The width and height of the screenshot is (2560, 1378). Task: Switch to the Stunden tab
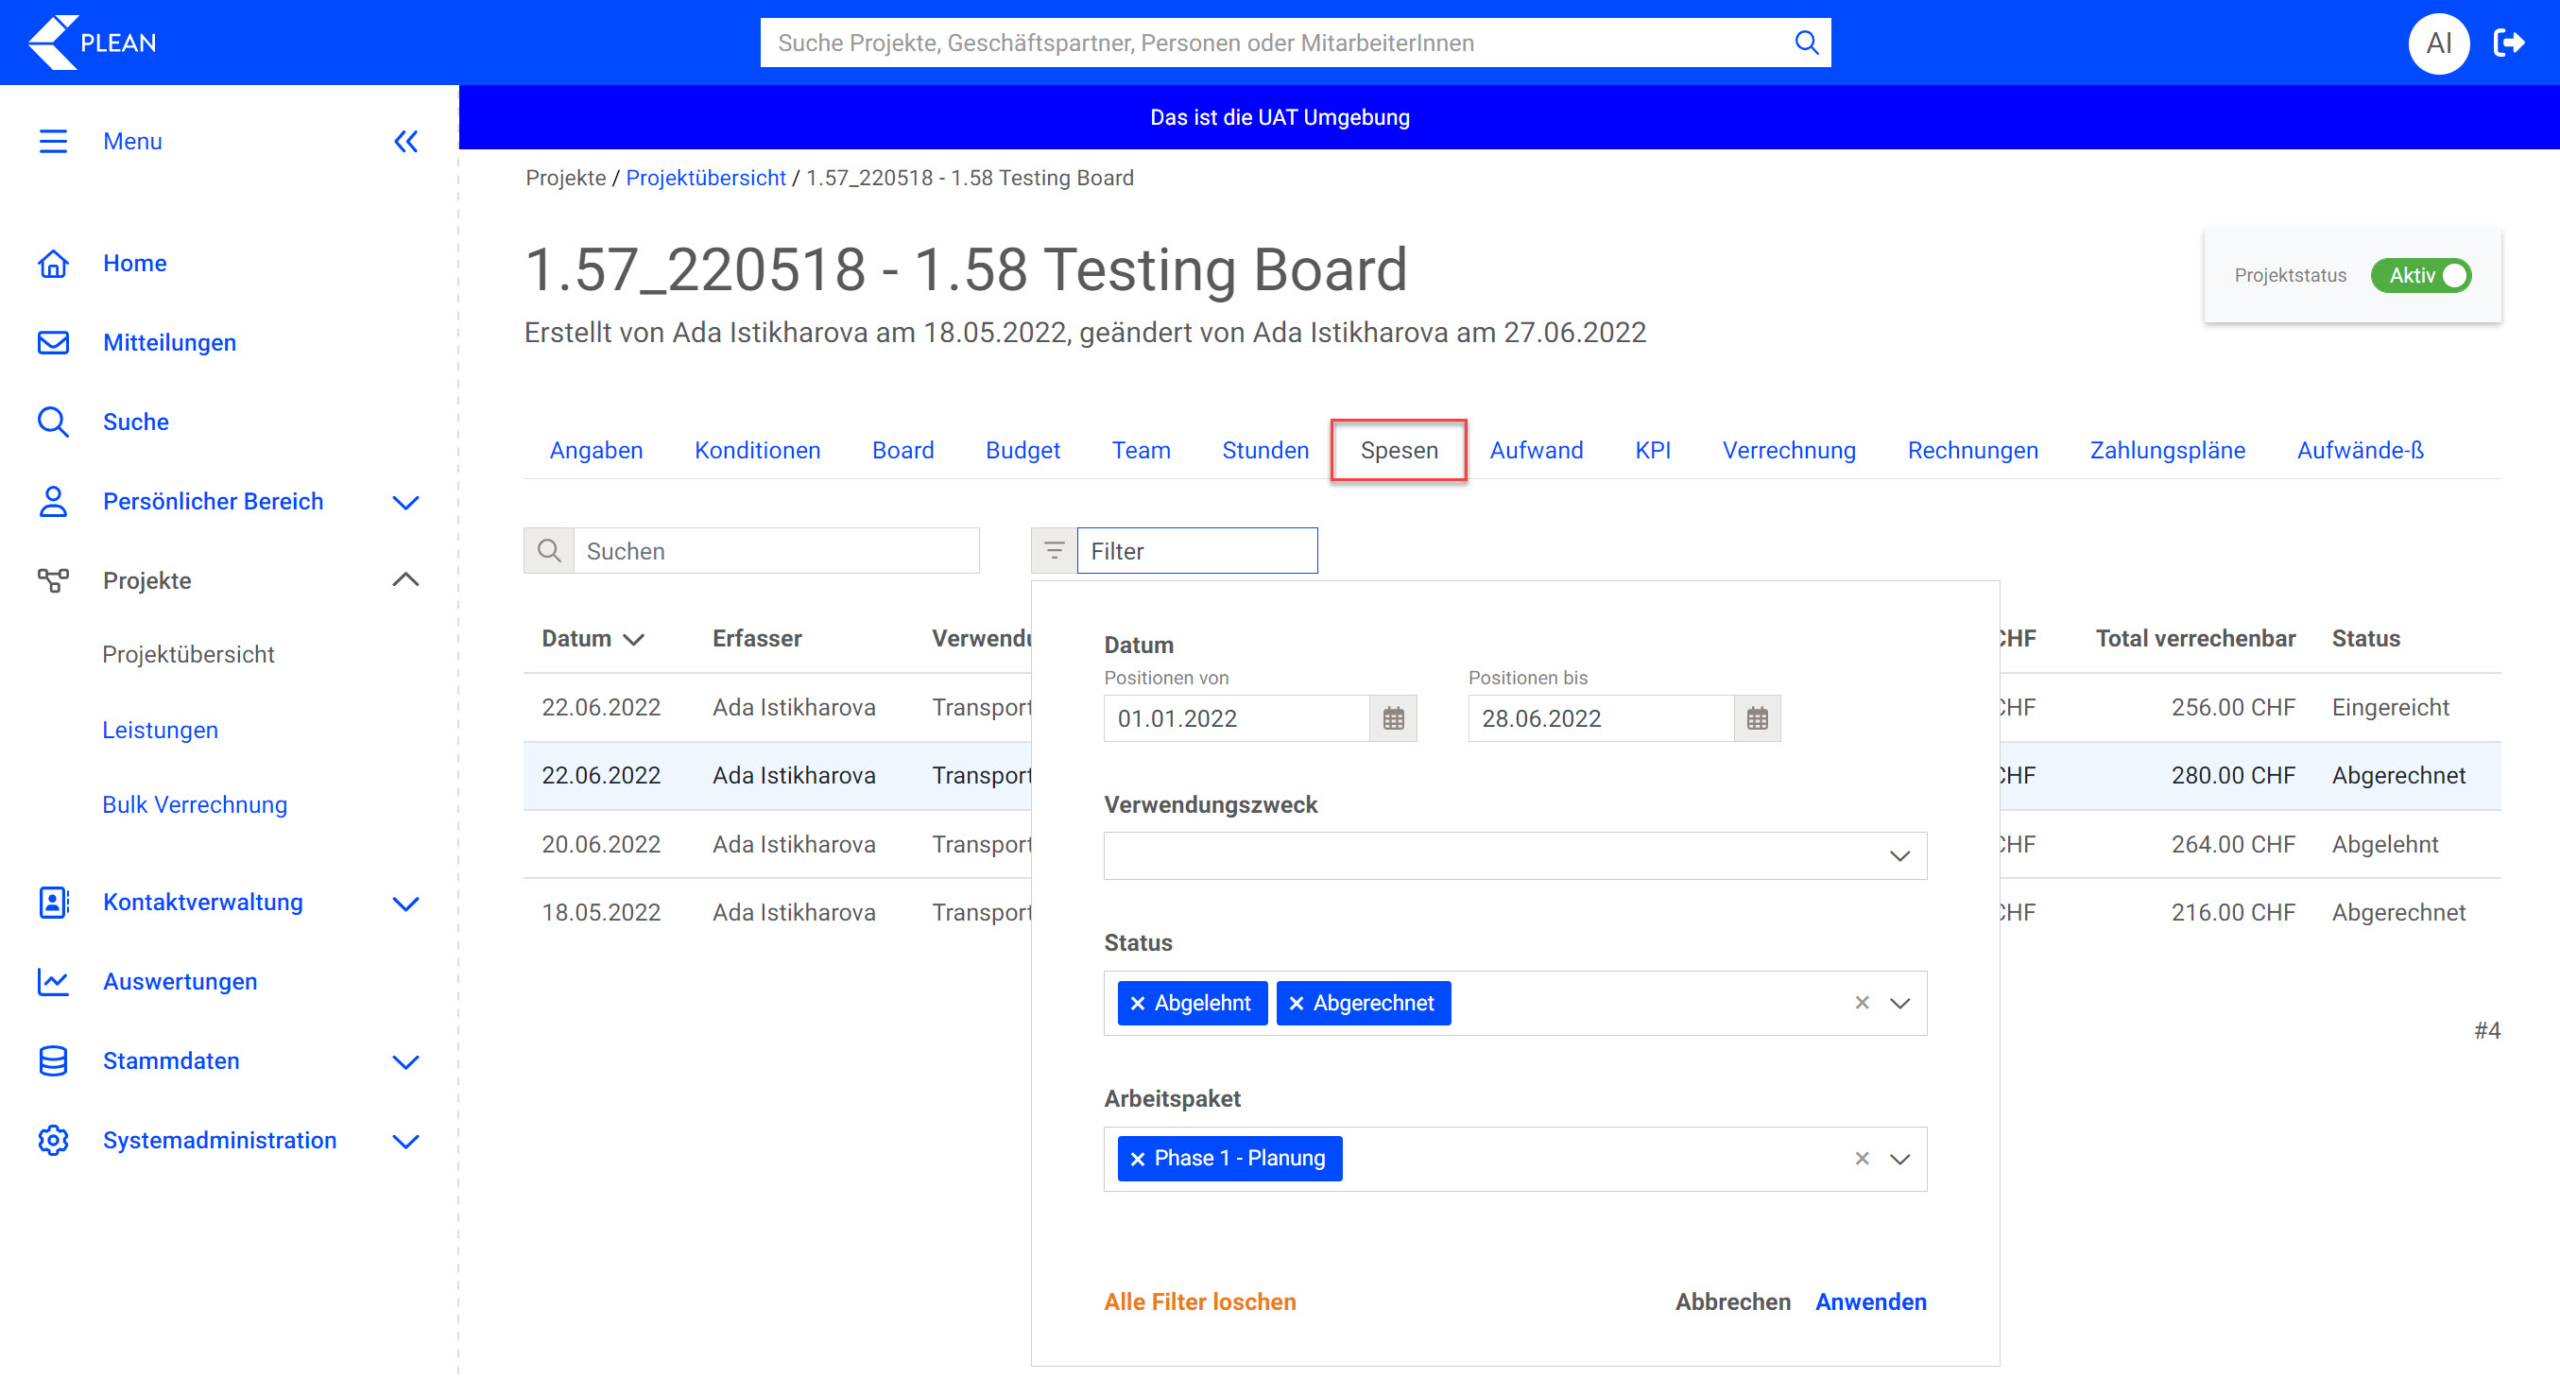pos(1264,450)
